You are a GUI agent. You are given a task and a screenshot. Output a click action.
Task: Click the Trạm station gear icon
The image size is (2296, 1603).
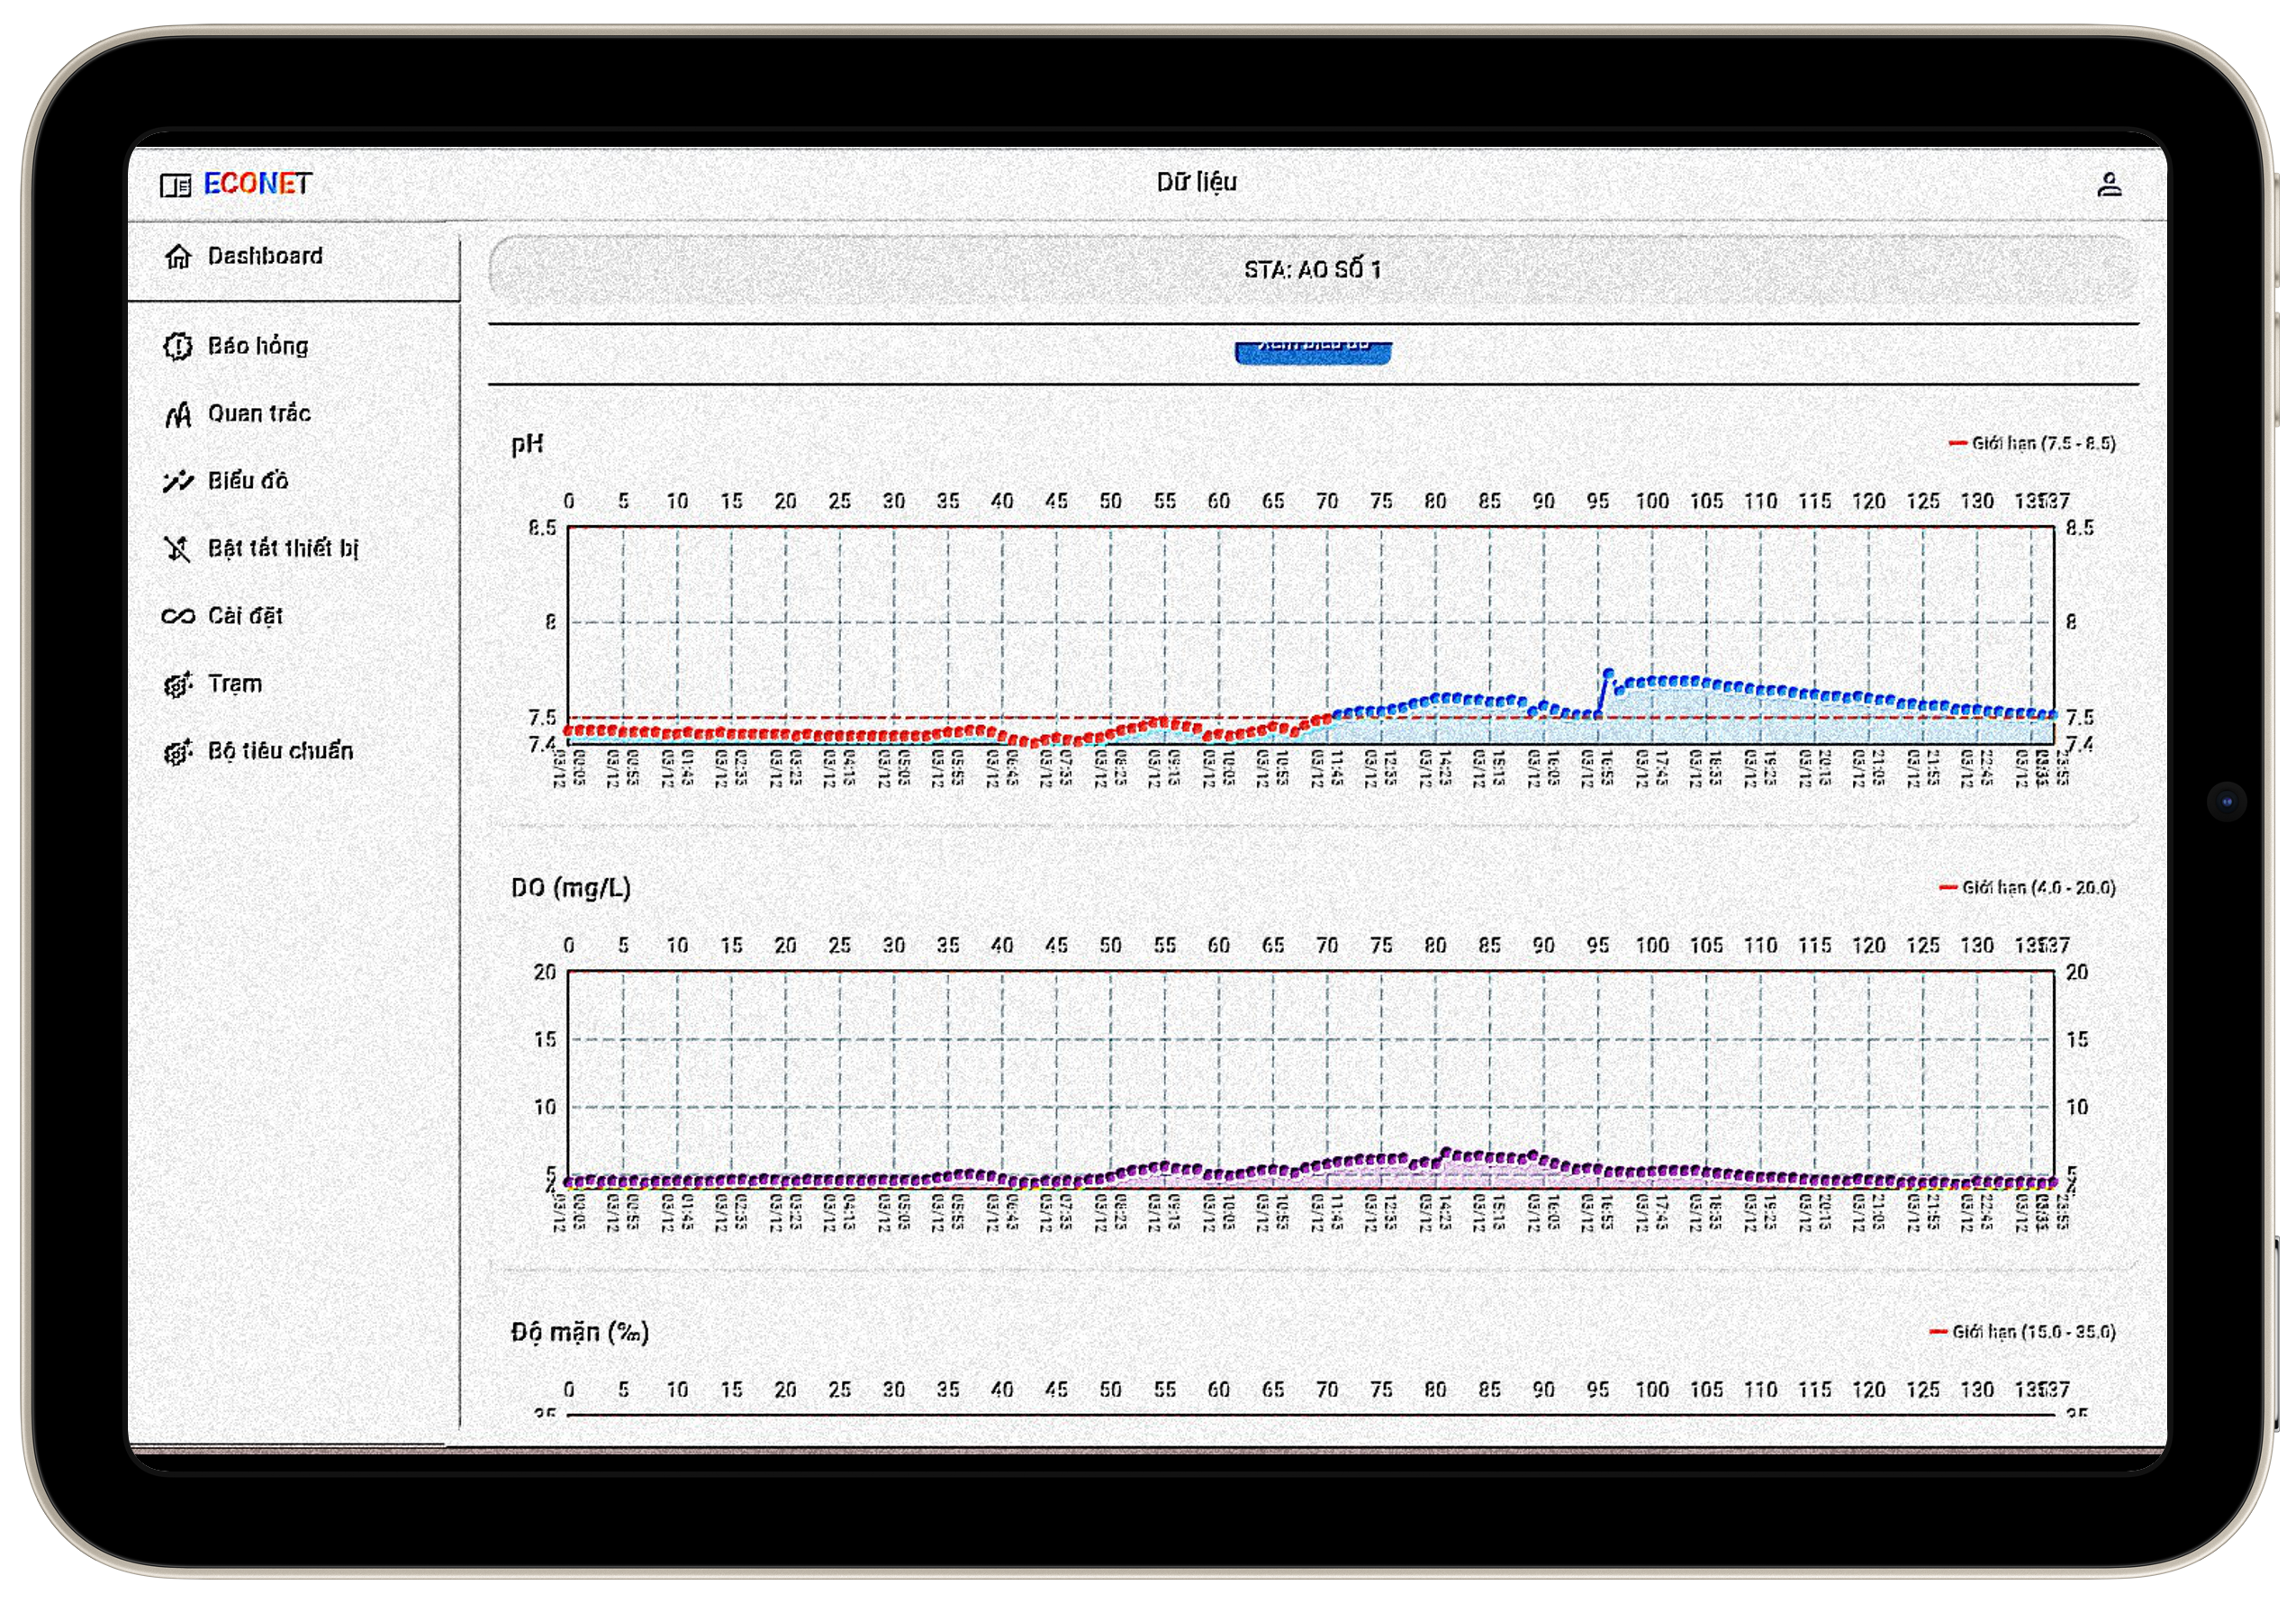coord(178,685)
